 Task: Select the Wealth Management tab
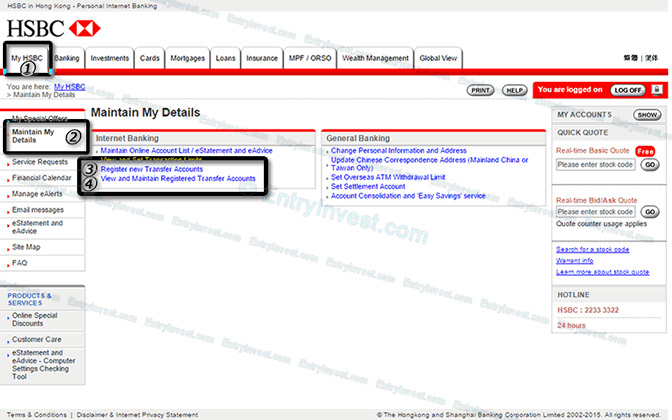(375, 58)
